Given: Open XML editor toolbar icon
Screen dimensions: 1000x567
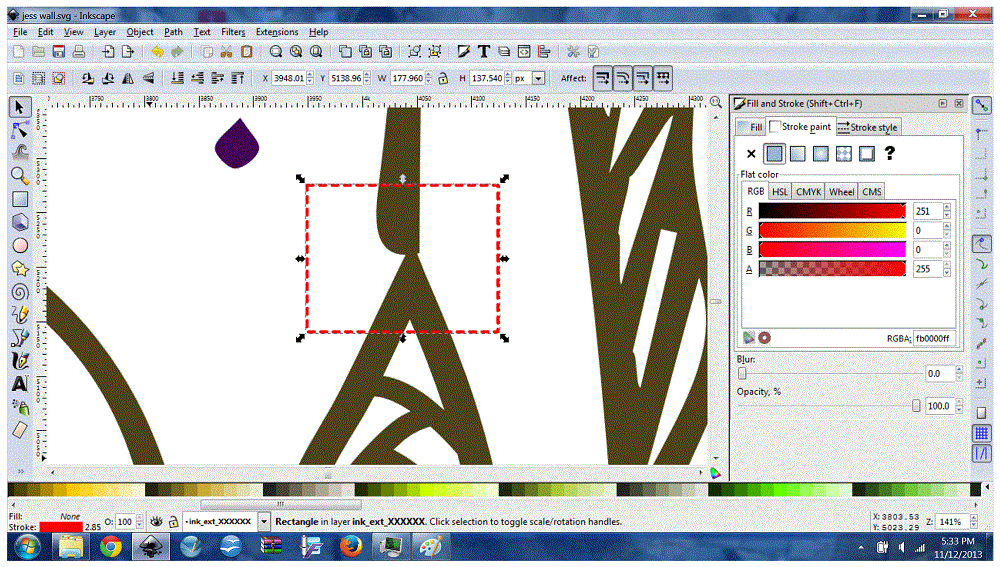Looking at the screenshot, I should point(524,52).
